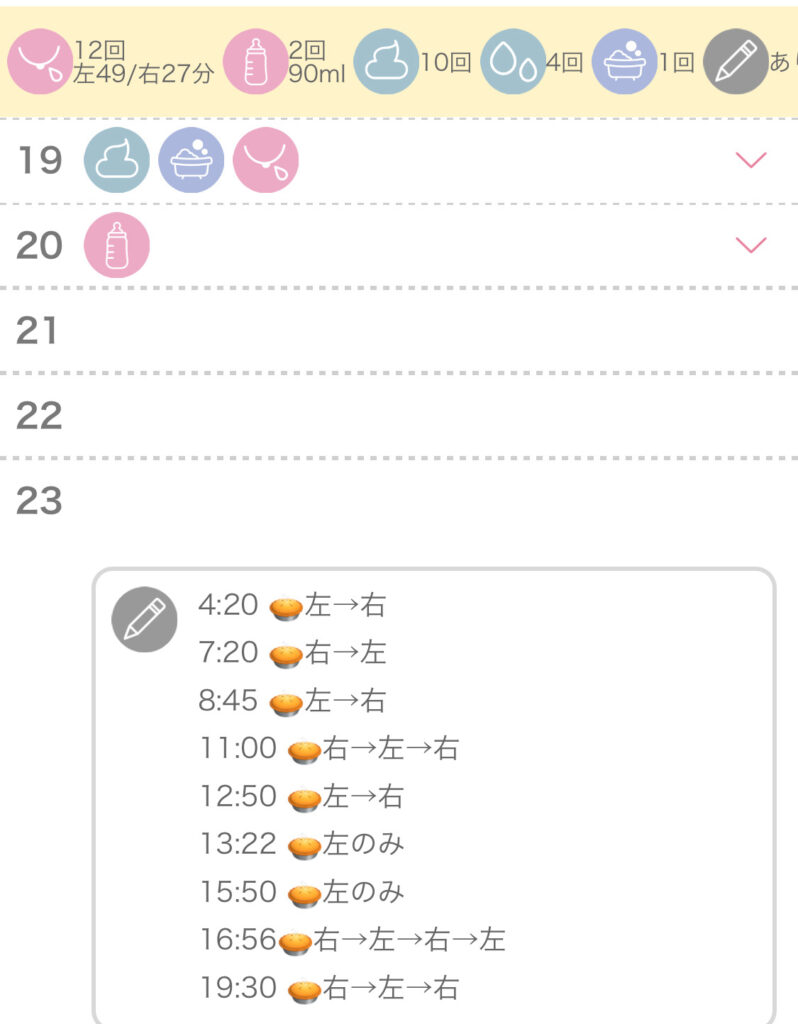Image resolution: width=798 pixels, height=1024 pixels.
Task: Tap the 4:20 左→右 memo line
Action: (293, 605)
